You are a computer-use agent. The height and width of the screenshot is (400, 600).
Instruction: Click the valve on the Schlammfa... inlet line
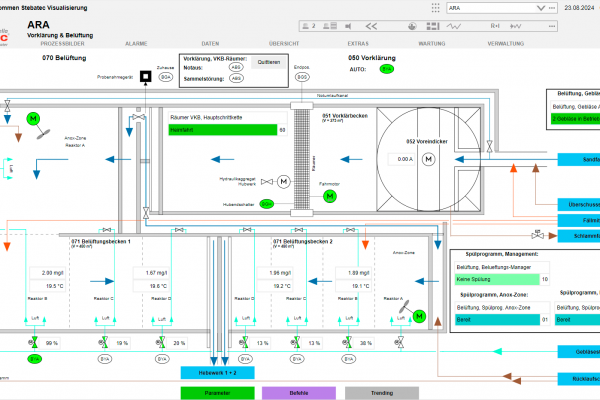538,235
